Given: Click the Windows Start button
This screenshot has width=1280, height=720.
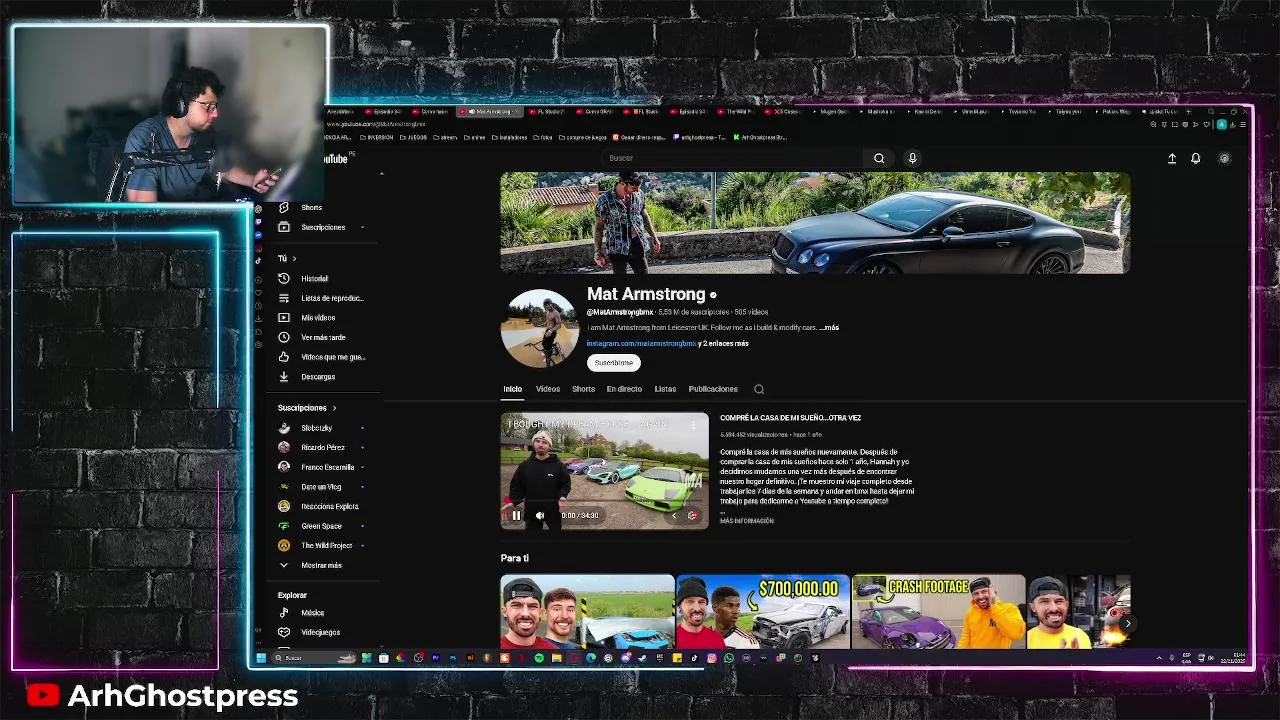Looking at the screenshot, I should [x=261, y=658].
